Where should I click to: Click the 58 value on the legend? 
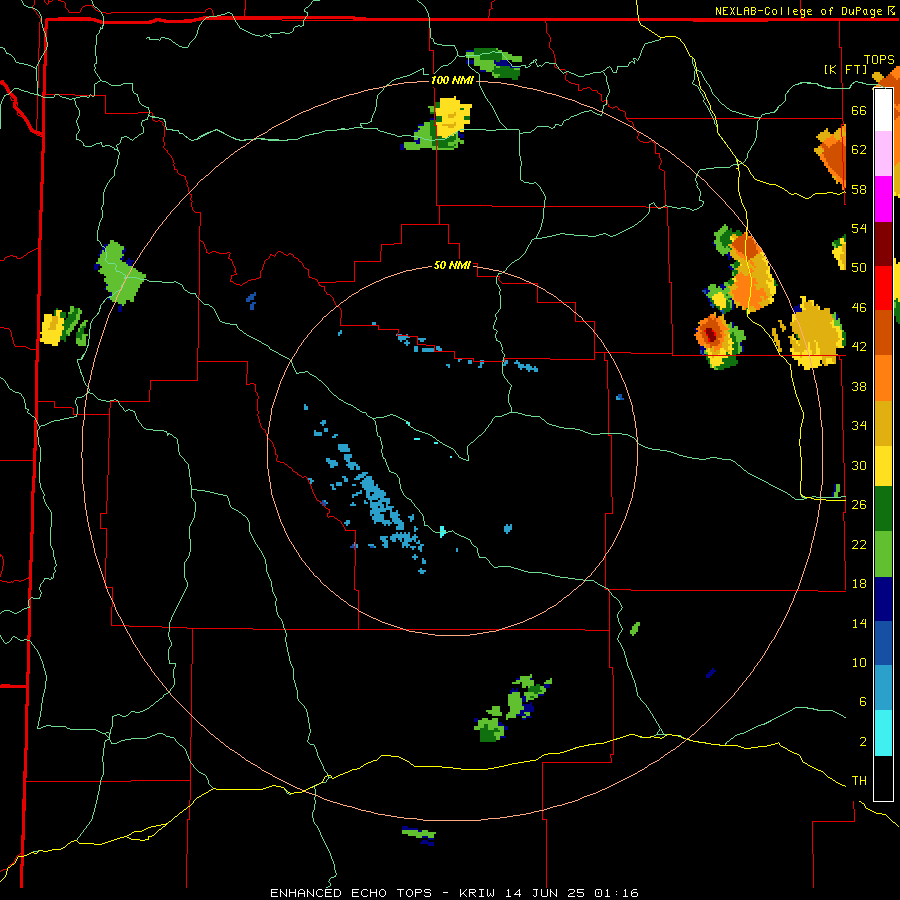[x=859, y=189]
